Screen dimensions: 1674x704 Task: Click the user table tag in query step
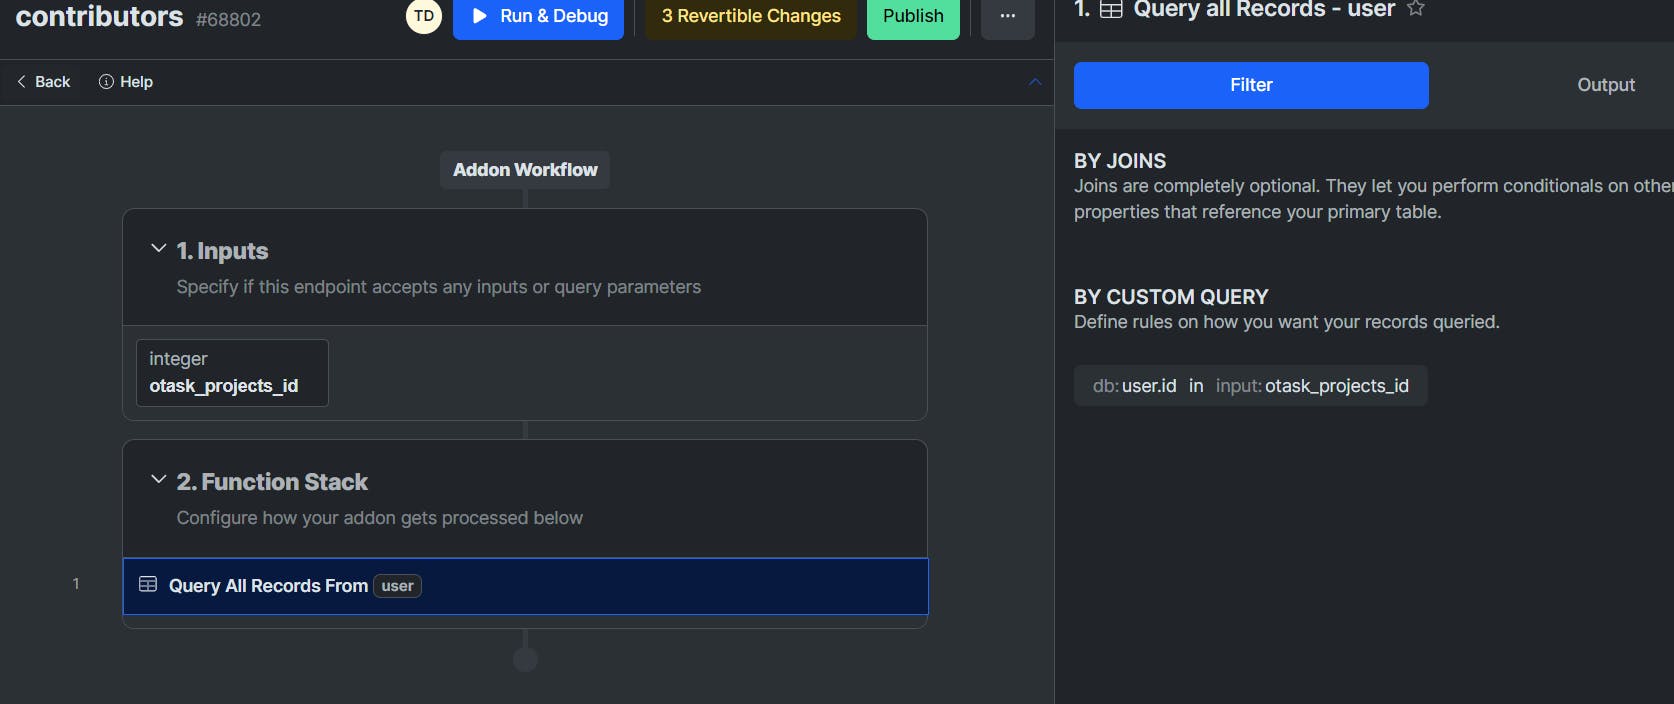coord(397,586)
